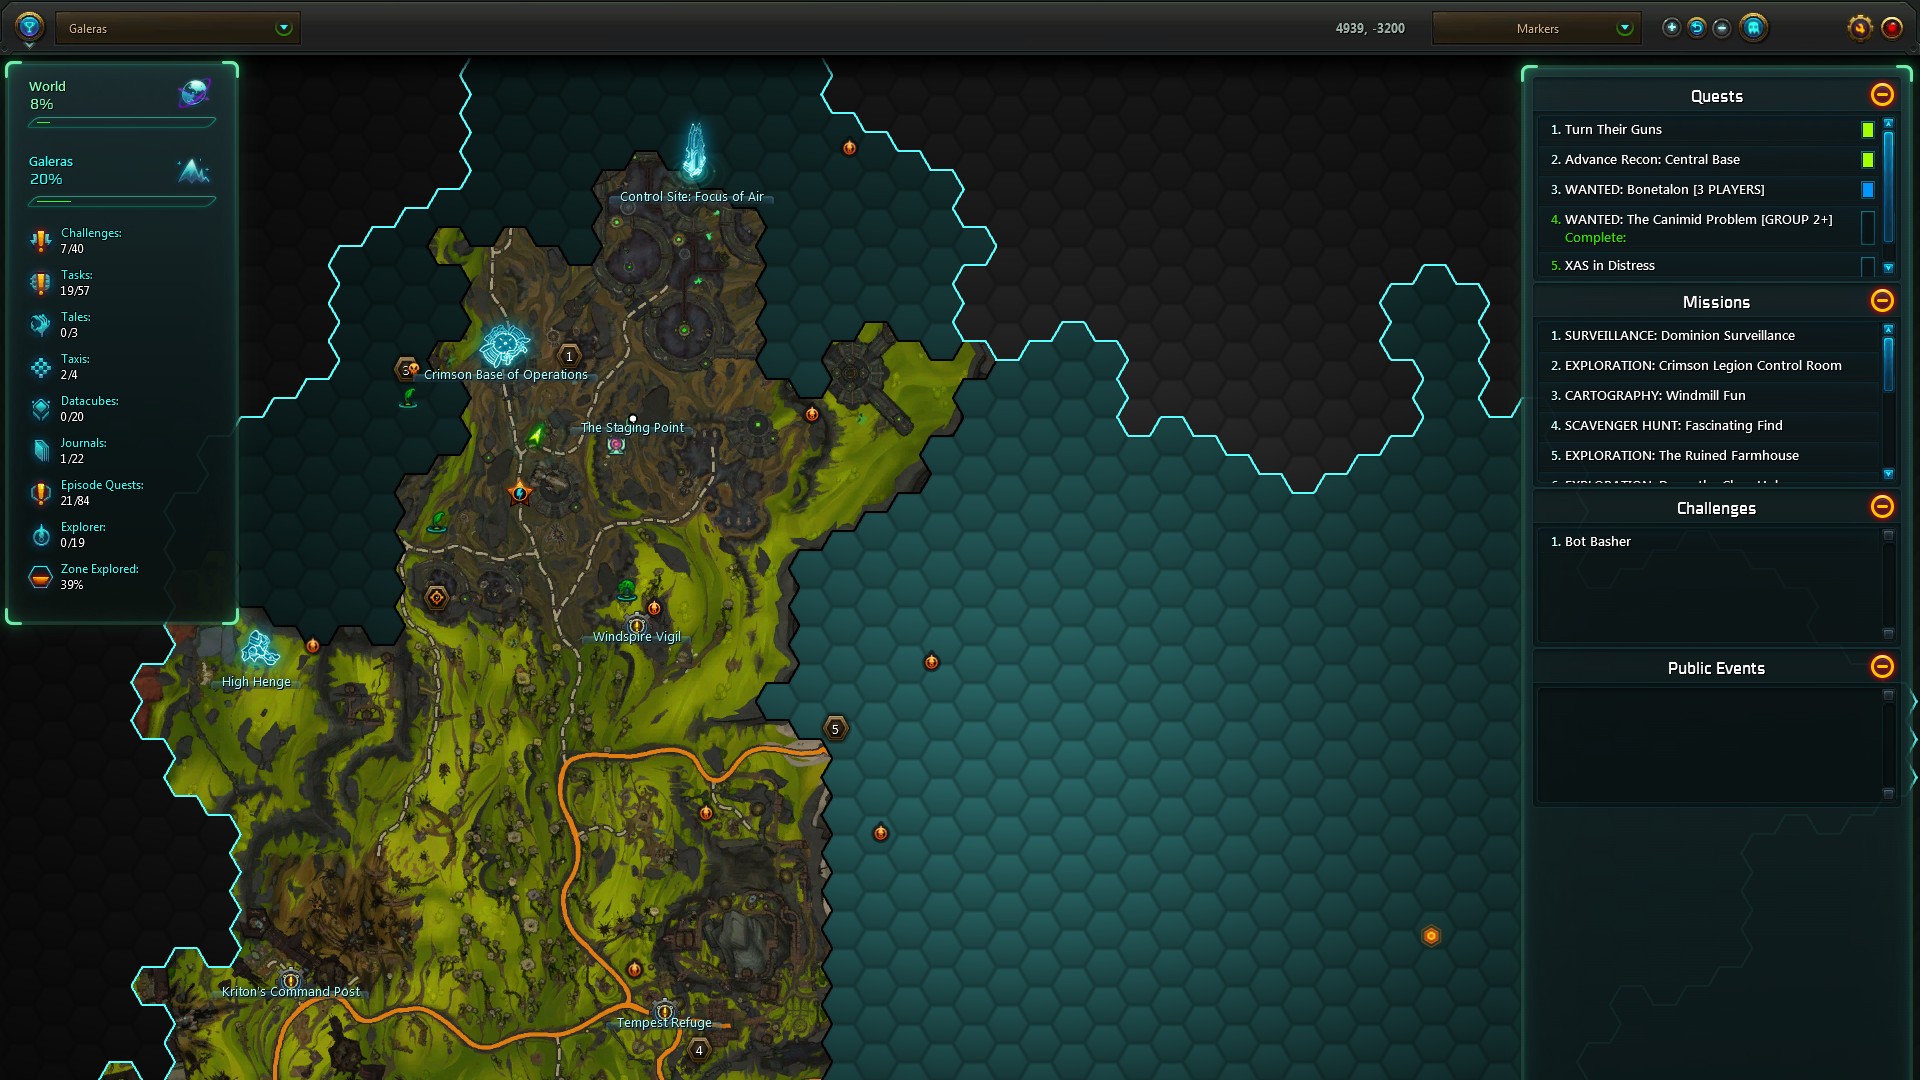Click the Galeras 20% progress bar

(x=122, y=201)
